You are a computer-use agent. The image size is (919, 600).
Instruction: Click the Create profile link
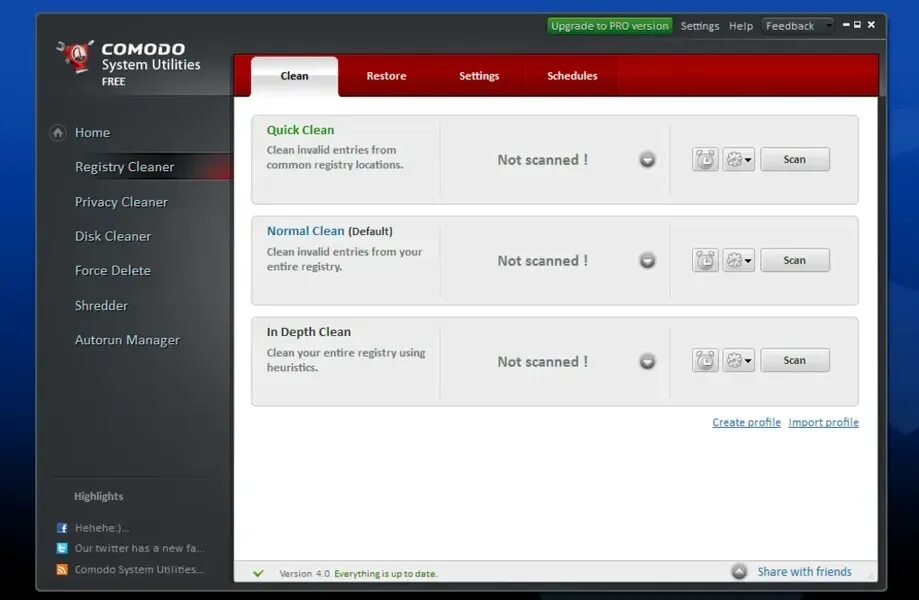pyautogui.click(x=746, y=422)
